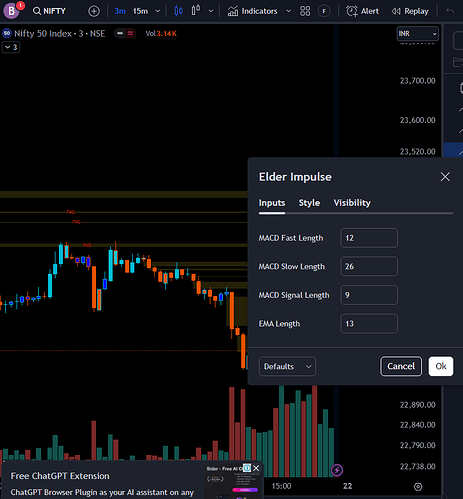The width and height of the screenshot is (463, 499).
Task: Select the 15m timeframe
Action: pos(140,11)
